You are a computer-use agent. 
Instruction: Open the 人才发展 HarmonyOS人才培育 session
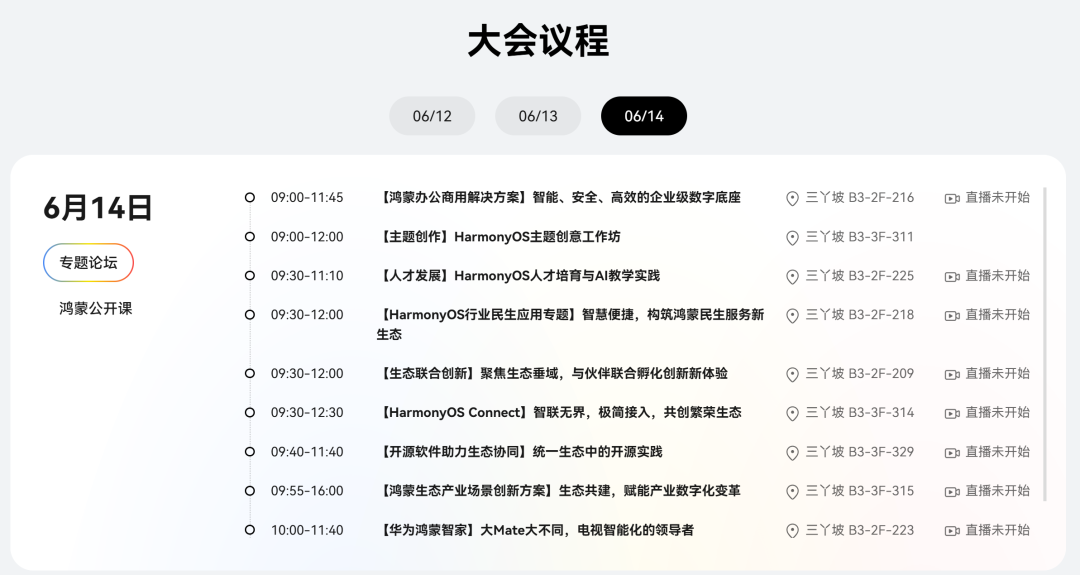pos(518,276)
